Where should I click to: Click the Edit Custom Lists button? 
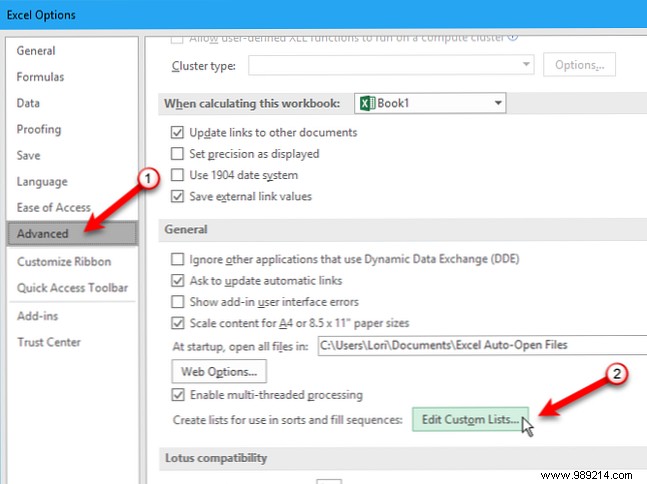(470, 419)
